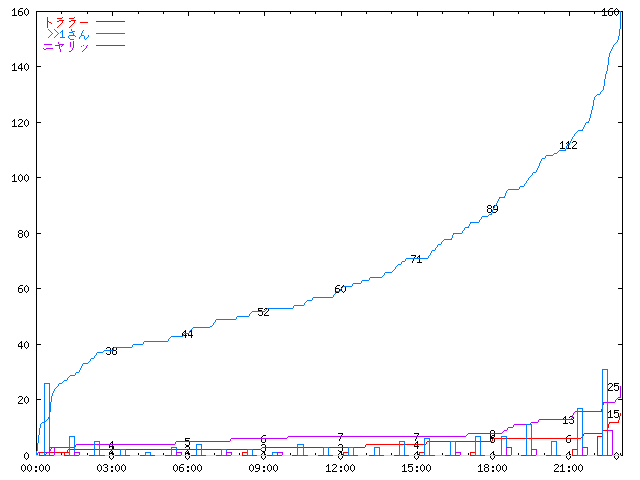Click the data label 112 on blue curve

pyautogui.click(x=568, y=145)
